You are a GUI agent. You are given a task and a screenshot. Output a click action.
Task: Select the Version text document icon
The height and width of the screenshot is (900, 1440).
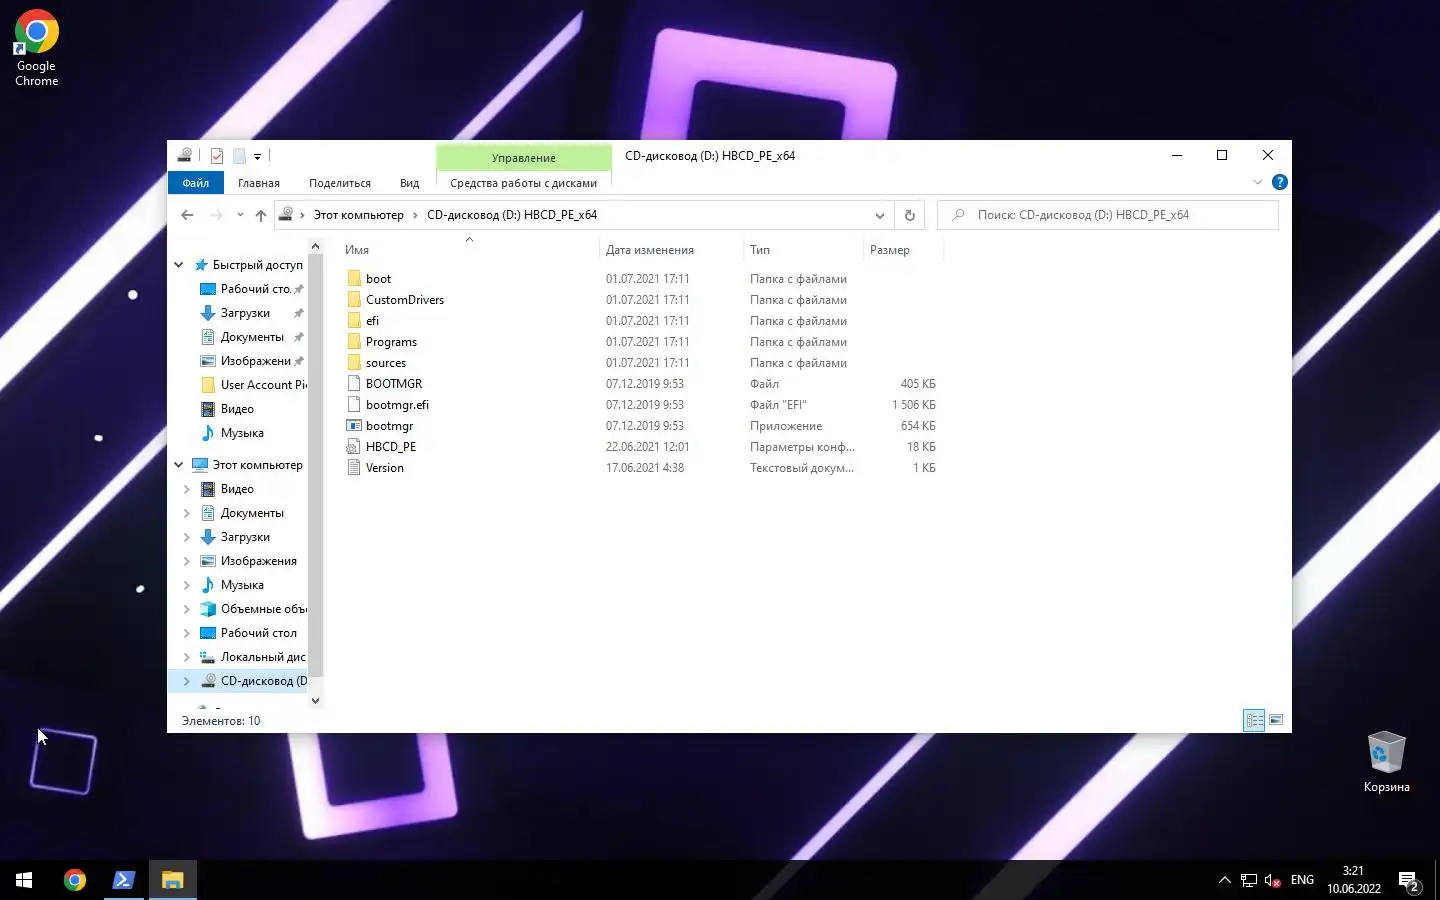354,468
